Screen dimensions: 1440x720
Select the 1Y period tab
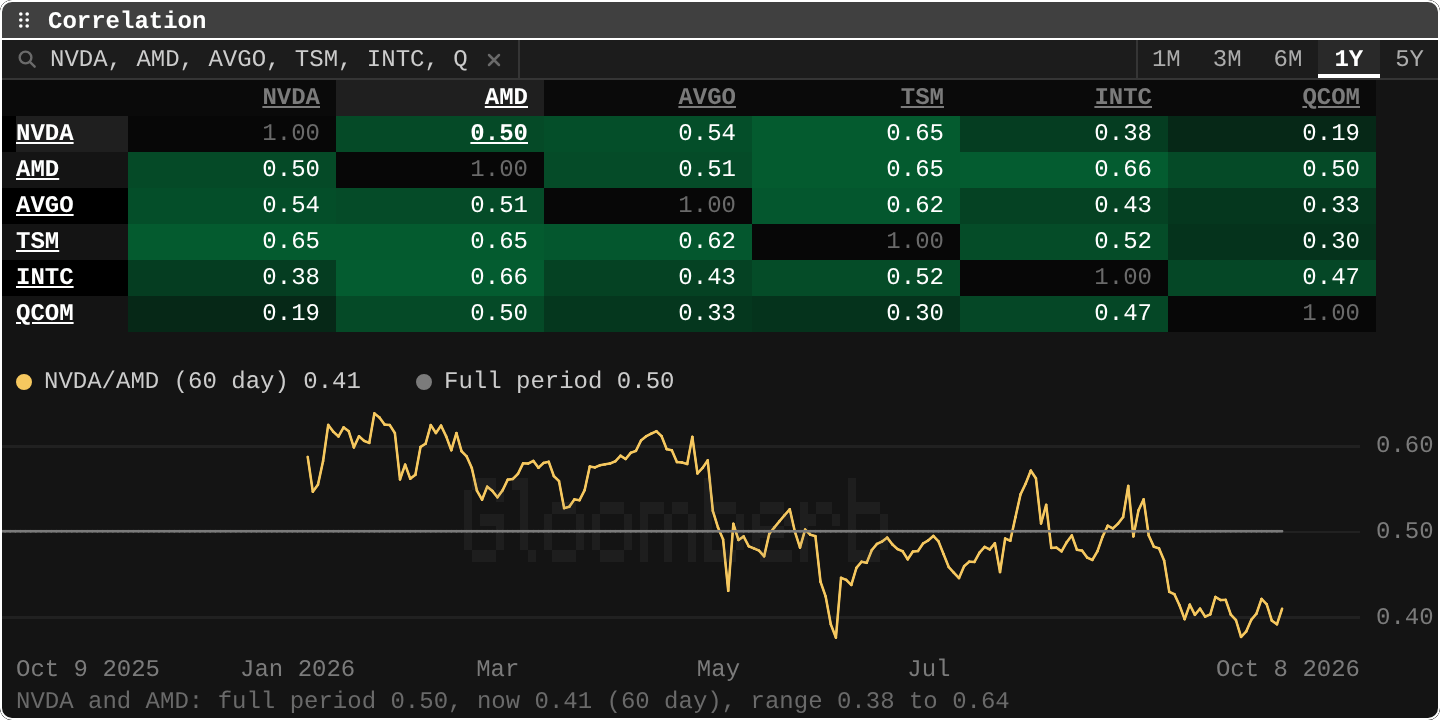click(x=1349, y=59)
